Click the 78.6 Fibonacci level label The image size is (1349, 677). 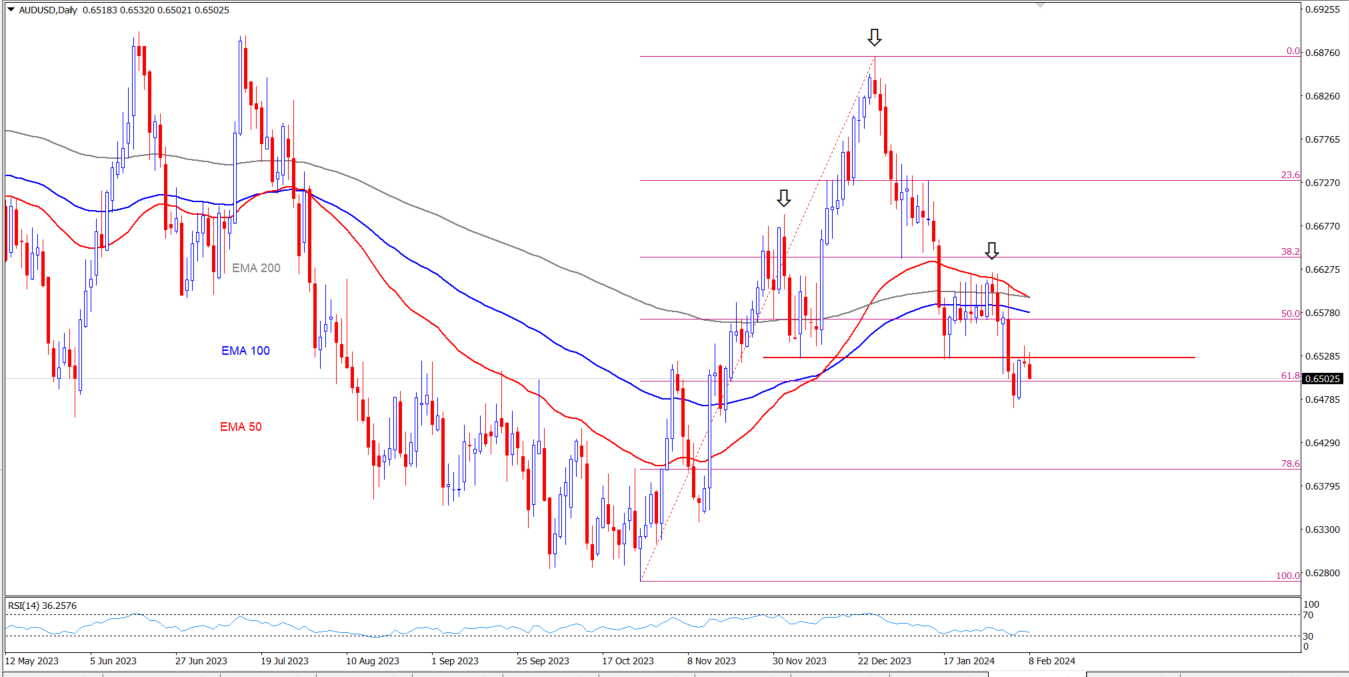[1289, 464]
